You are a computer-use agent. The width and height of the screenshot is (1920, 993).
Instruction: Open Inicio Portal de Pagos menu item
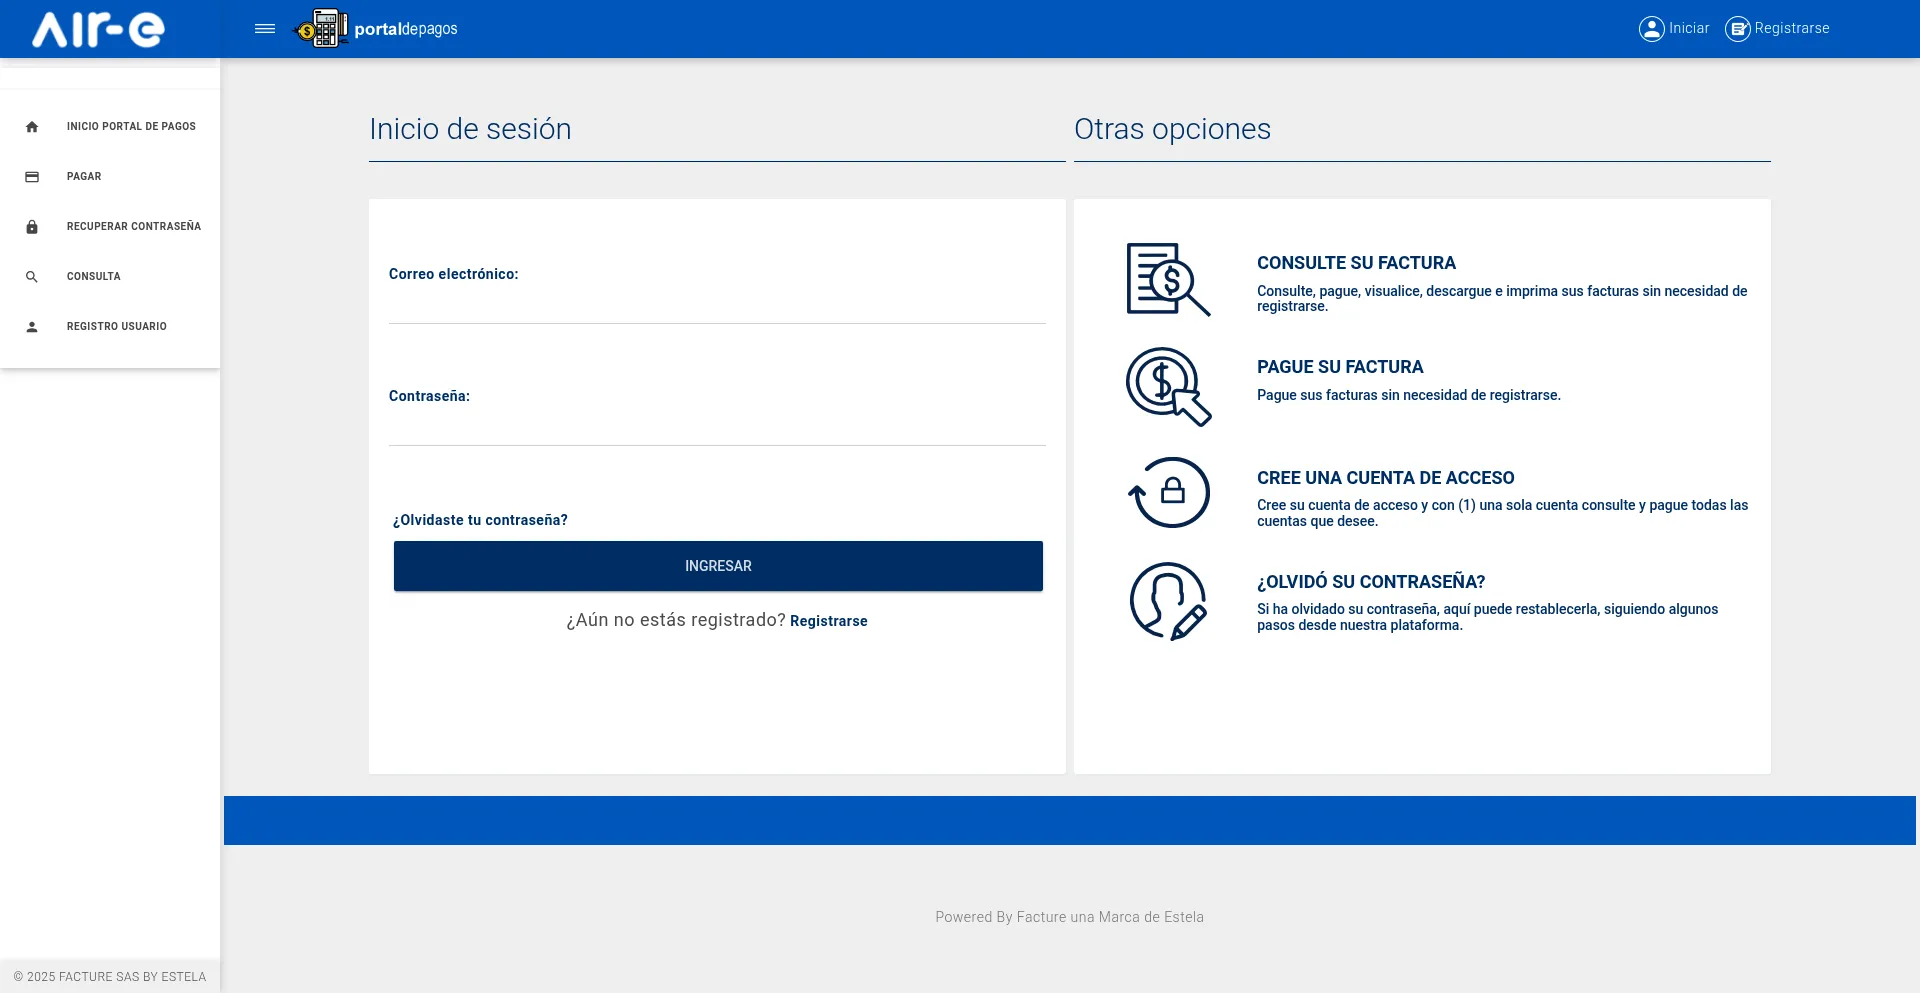[x=130, y=127]
